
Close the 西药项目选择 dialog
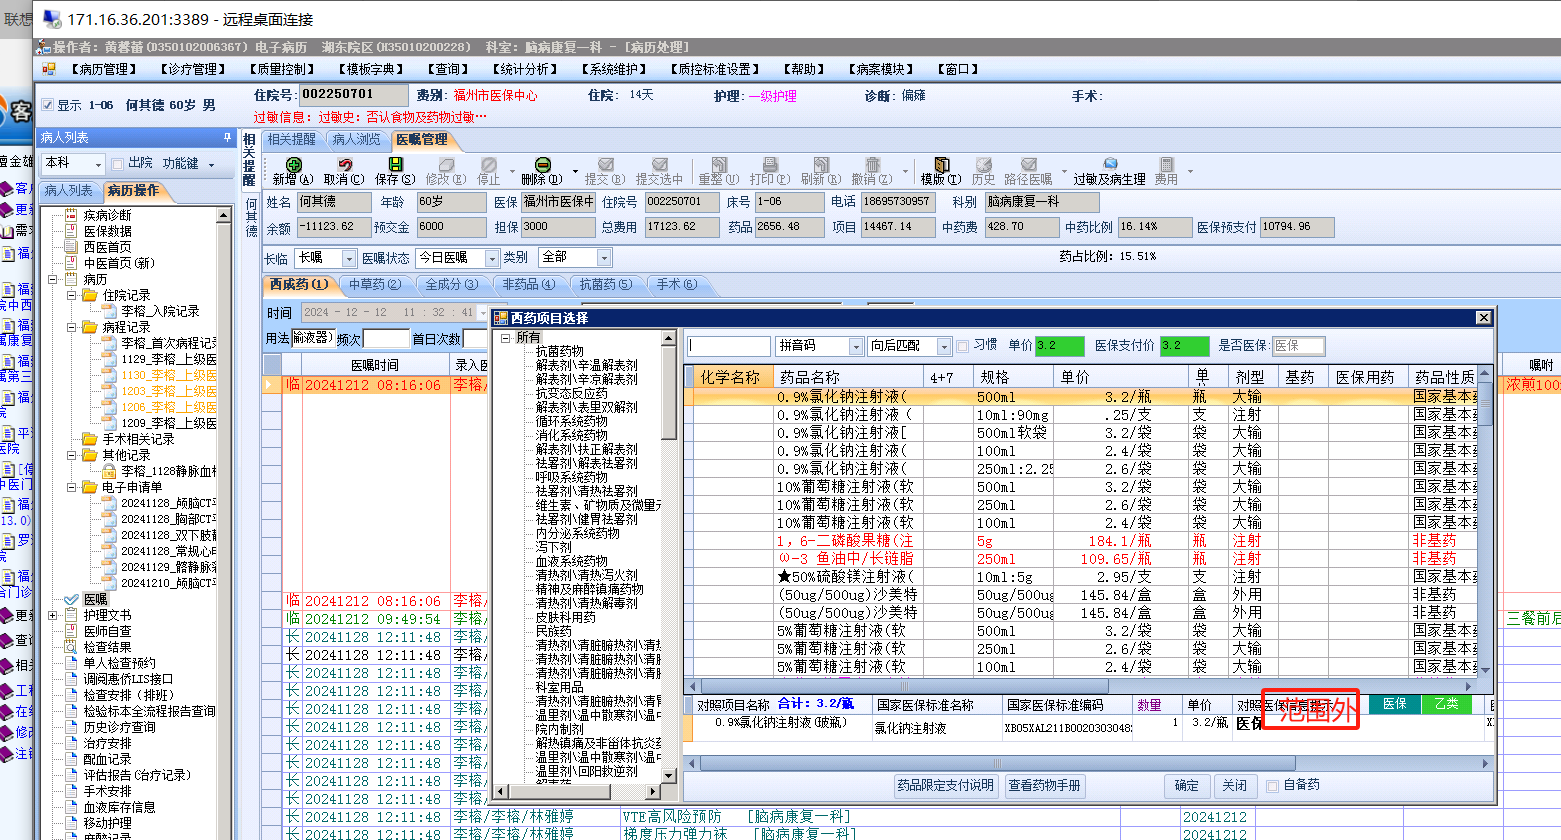[1484, 318]
